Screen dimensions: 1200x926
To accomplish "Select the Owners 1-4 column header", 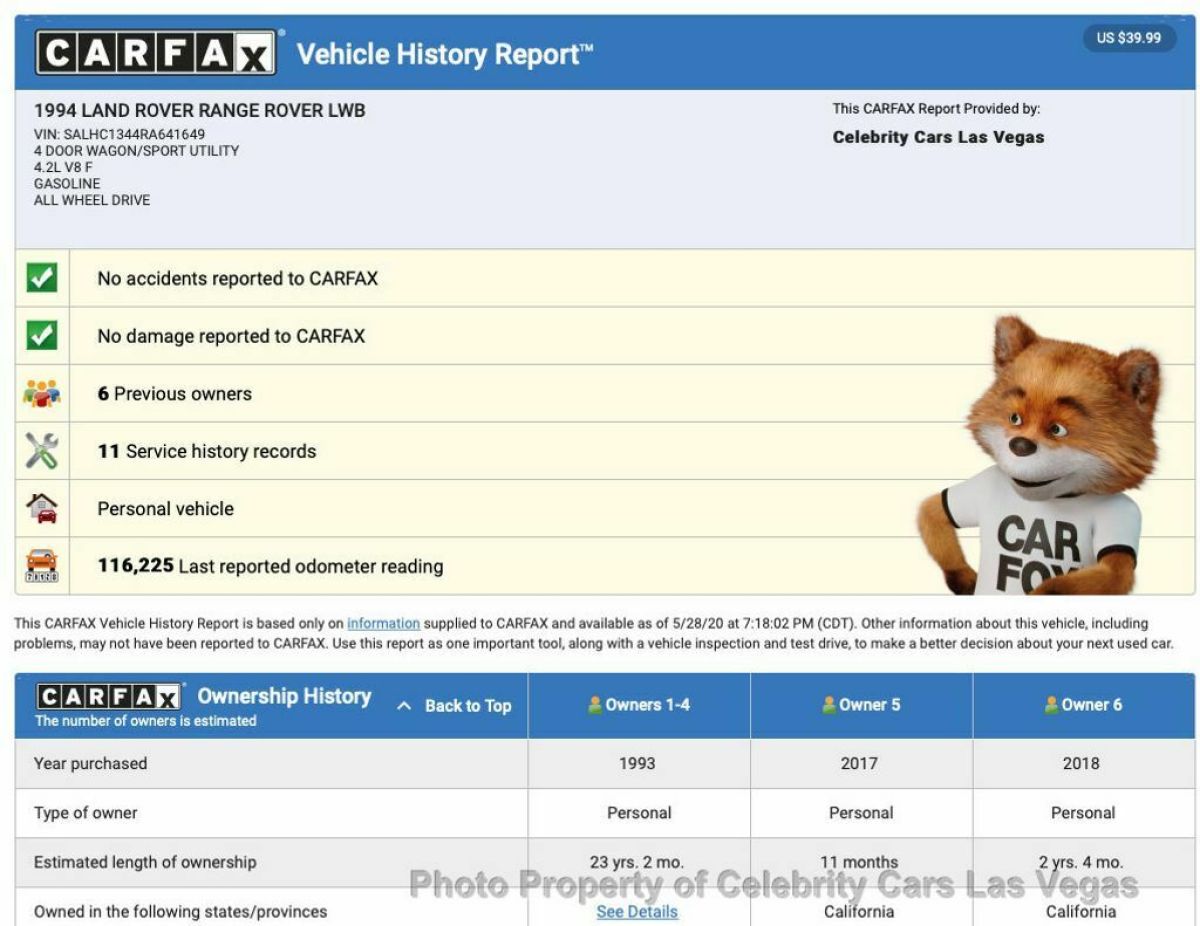I will tap(639, 705).
